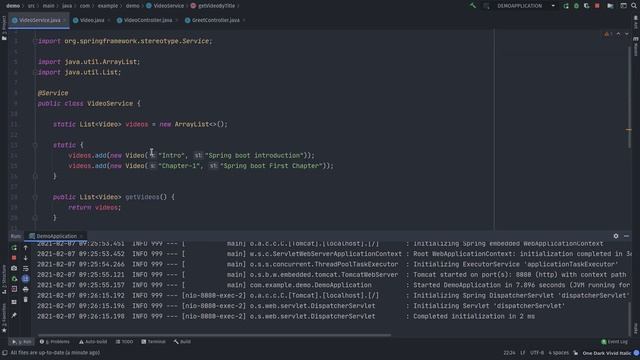Click the green Rerun icon in top toolbar
The width and height of the screenshot is (640, 360).
(566, 6)
